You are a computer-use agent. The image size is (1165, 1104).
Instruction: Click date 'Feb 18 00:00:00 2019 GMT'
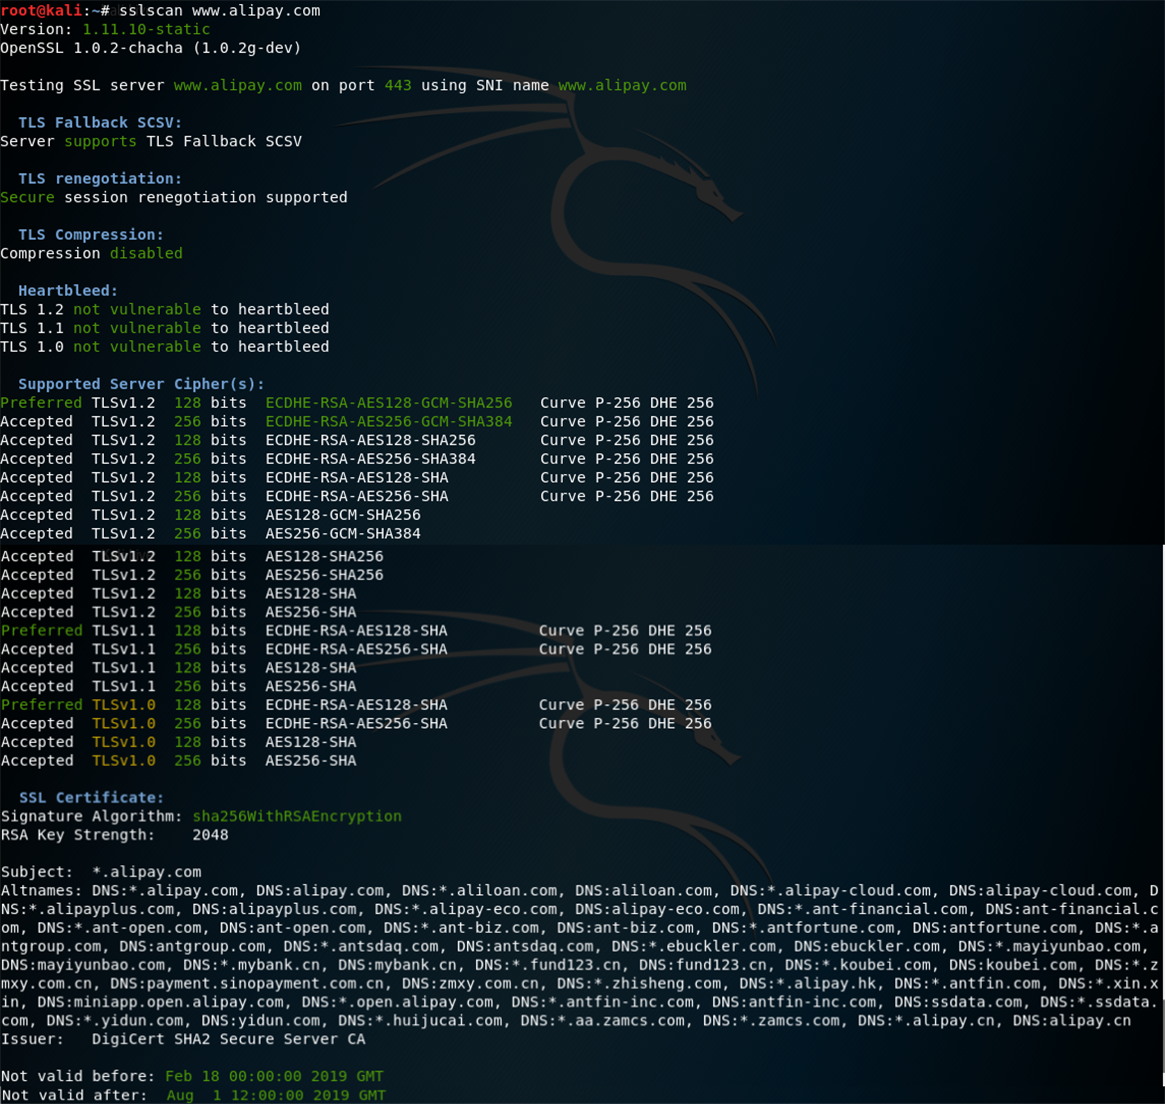[274, 1077]
